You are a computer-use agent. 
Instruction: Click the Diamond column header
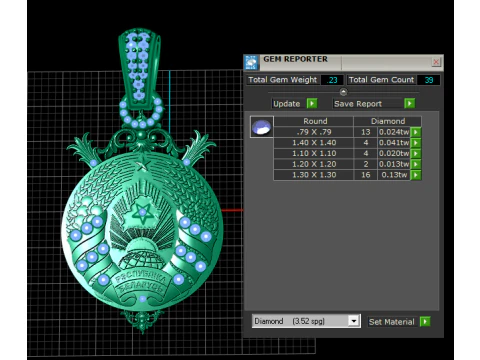(x=388, y=121)
